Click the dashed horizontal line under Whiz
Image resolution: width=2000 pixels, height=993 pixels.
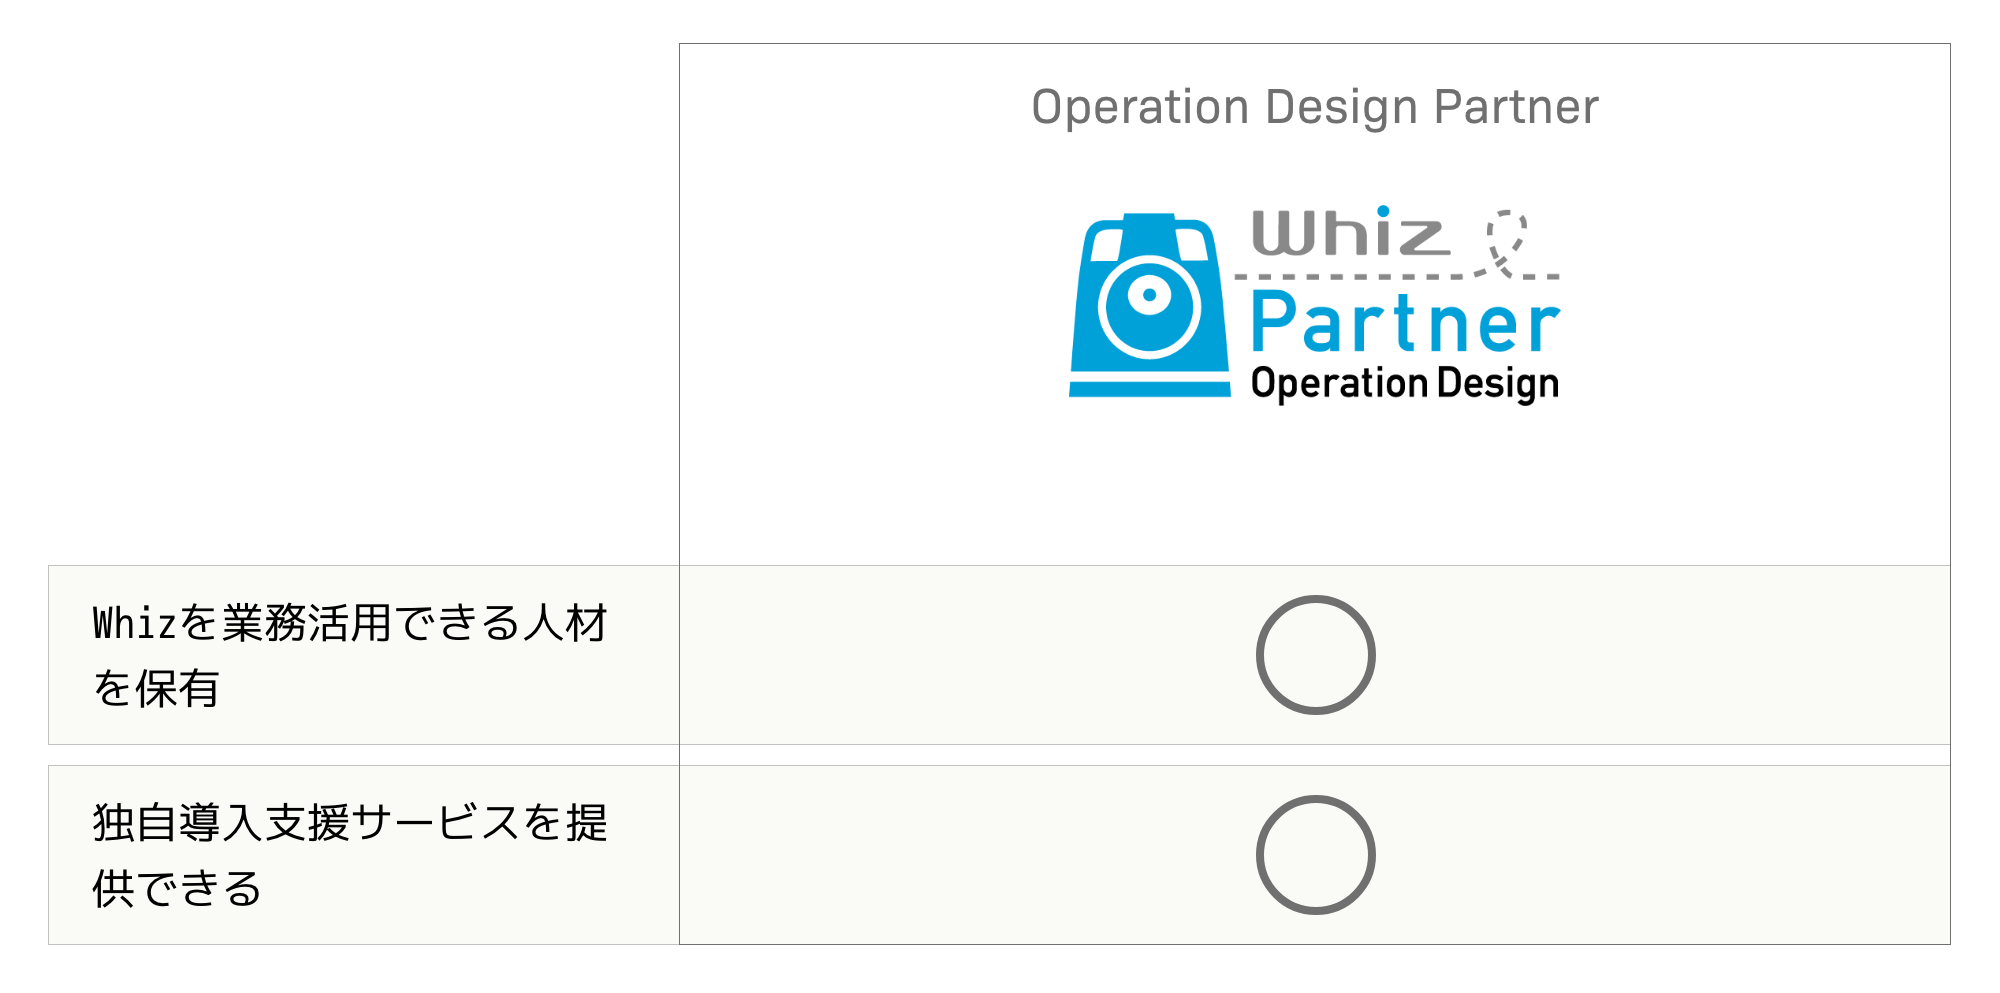1397,276
